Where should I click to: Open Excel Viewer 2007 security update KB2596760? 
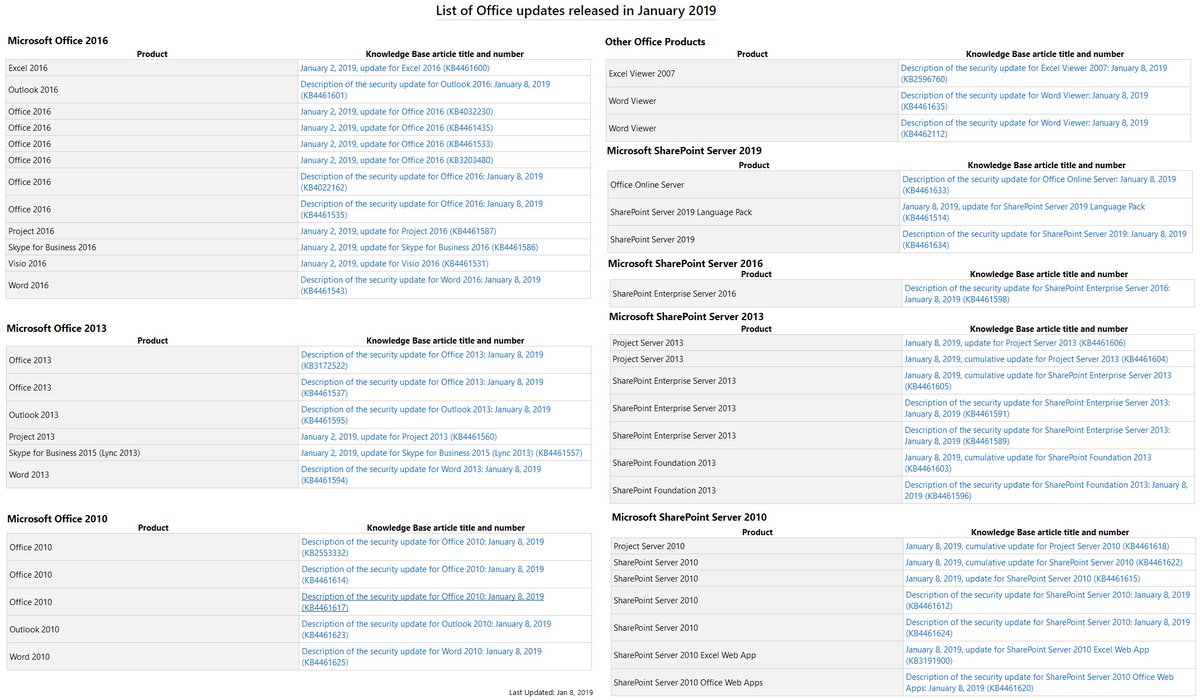[1034, 73]
